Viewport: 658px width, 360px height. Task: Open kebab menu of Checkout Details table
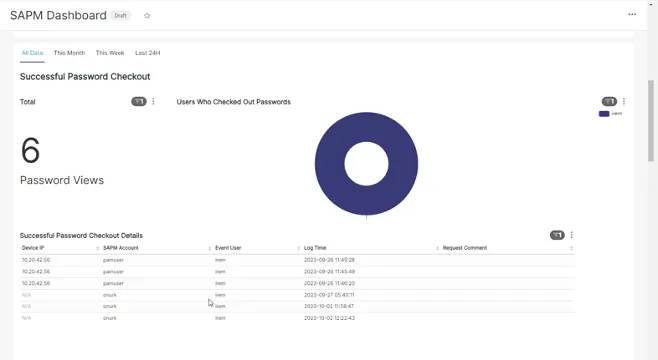tap(572, 235)
